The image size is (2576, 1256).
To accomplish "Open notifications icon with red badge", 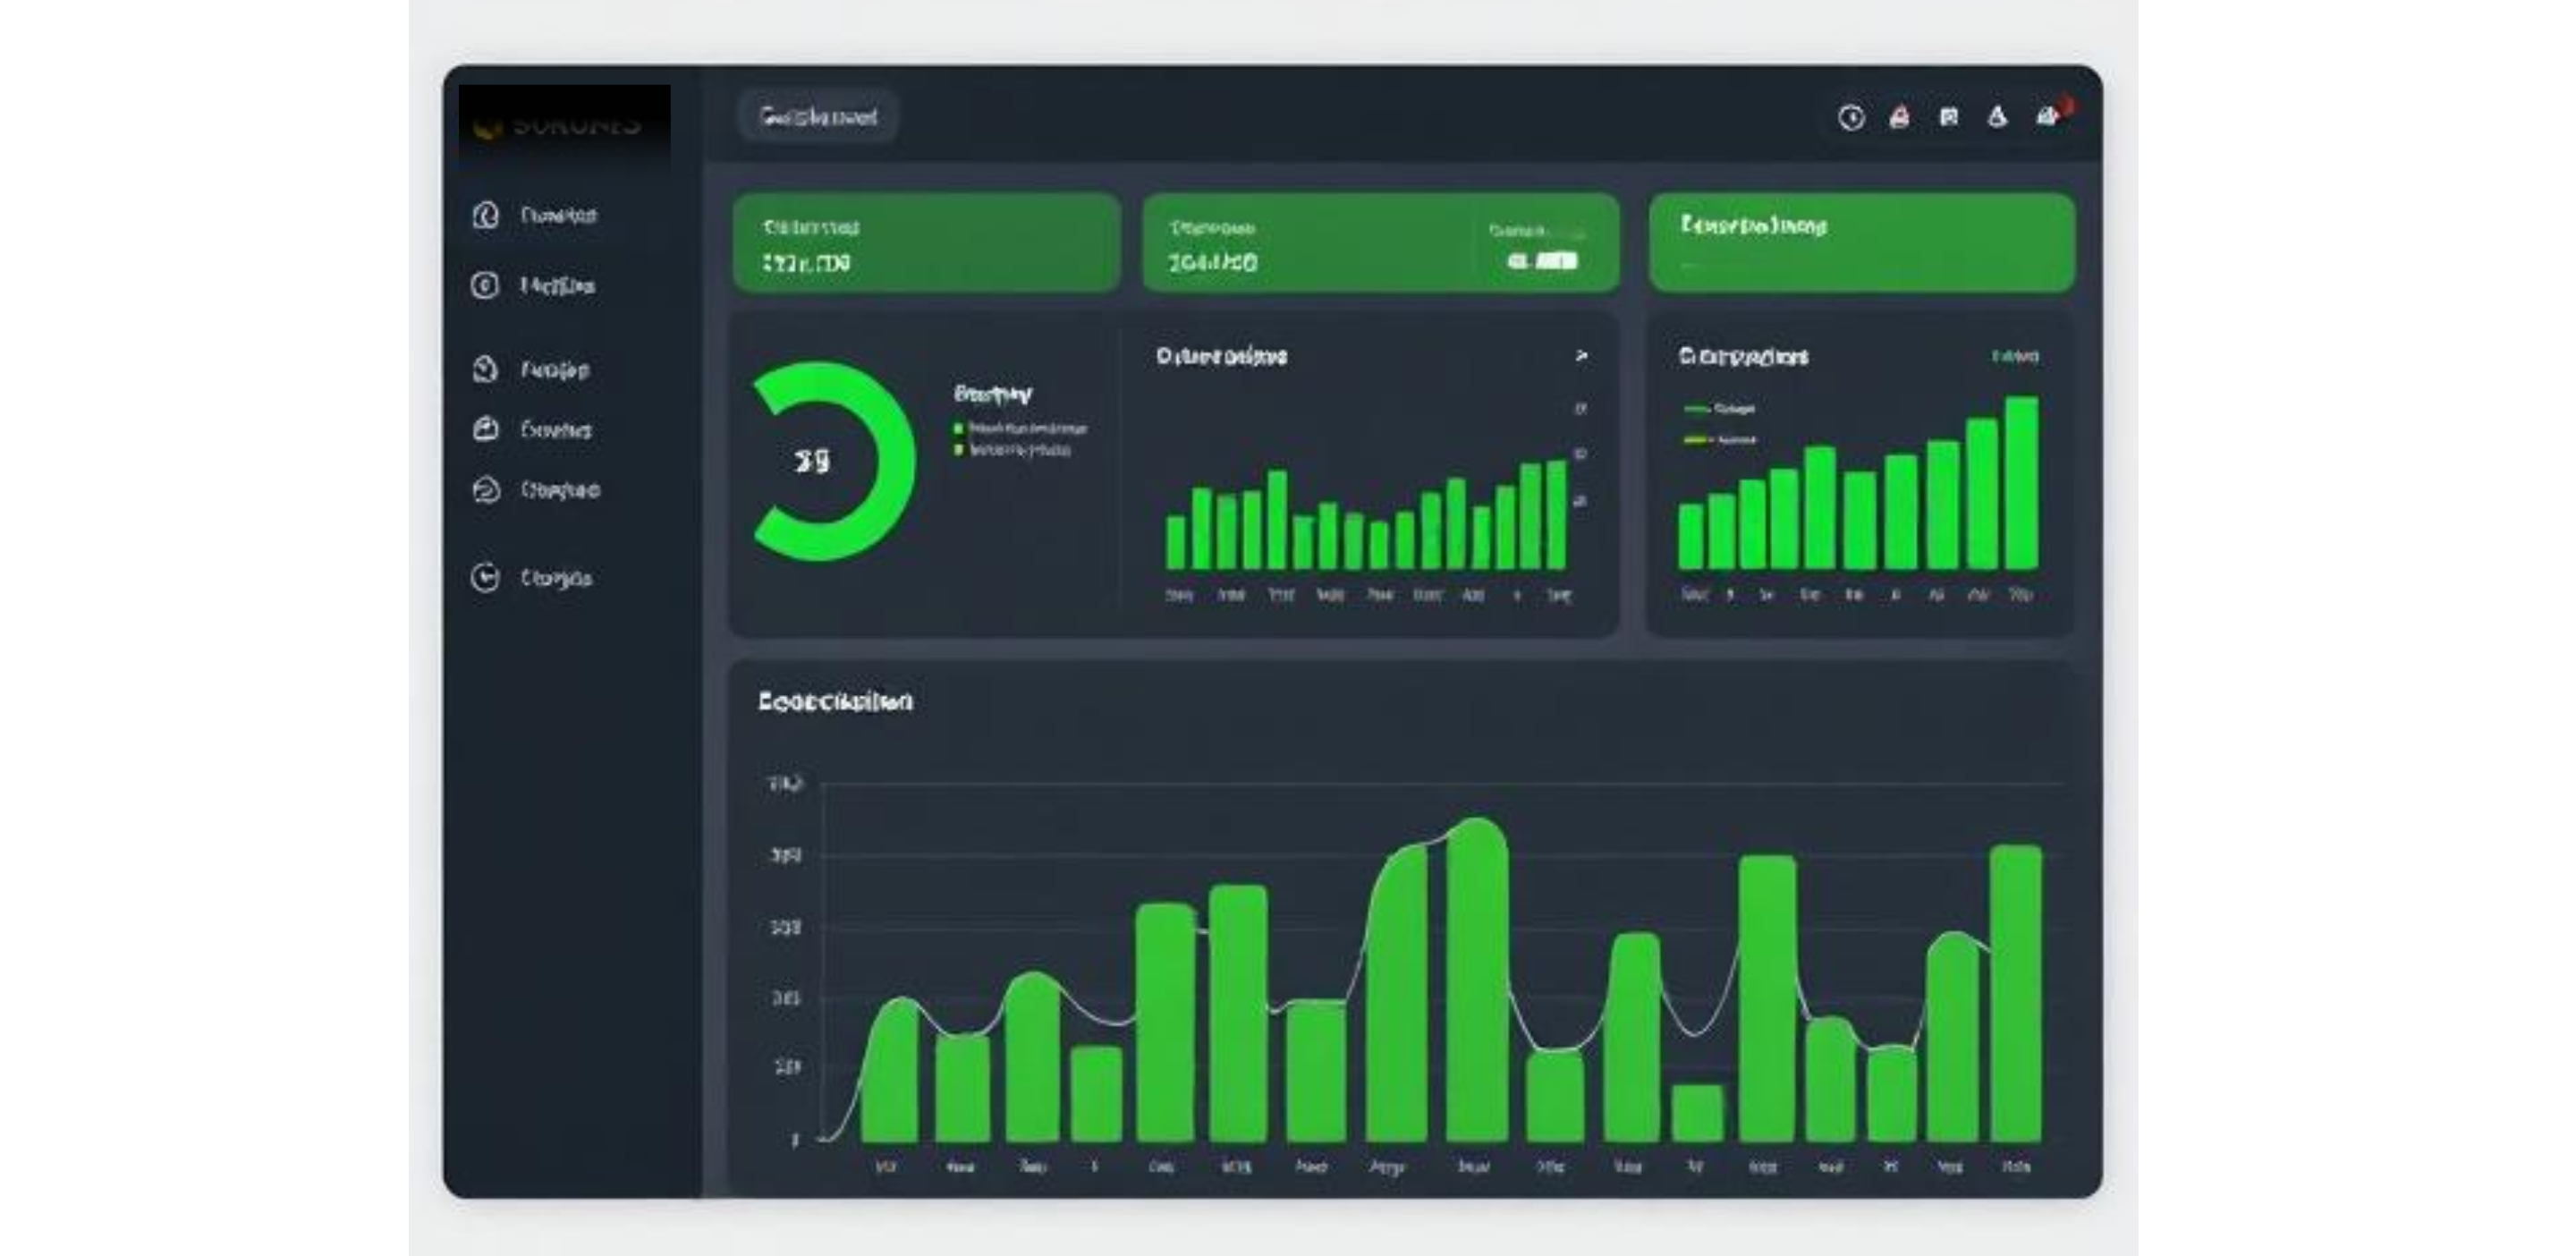I will [2049, 116].
